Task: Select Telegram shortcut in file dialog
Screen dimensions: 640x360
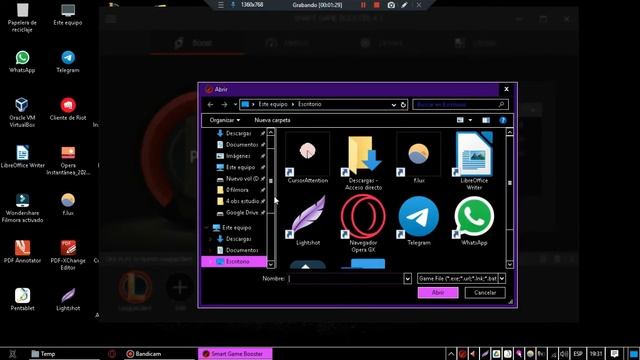Action: [419, 220]
